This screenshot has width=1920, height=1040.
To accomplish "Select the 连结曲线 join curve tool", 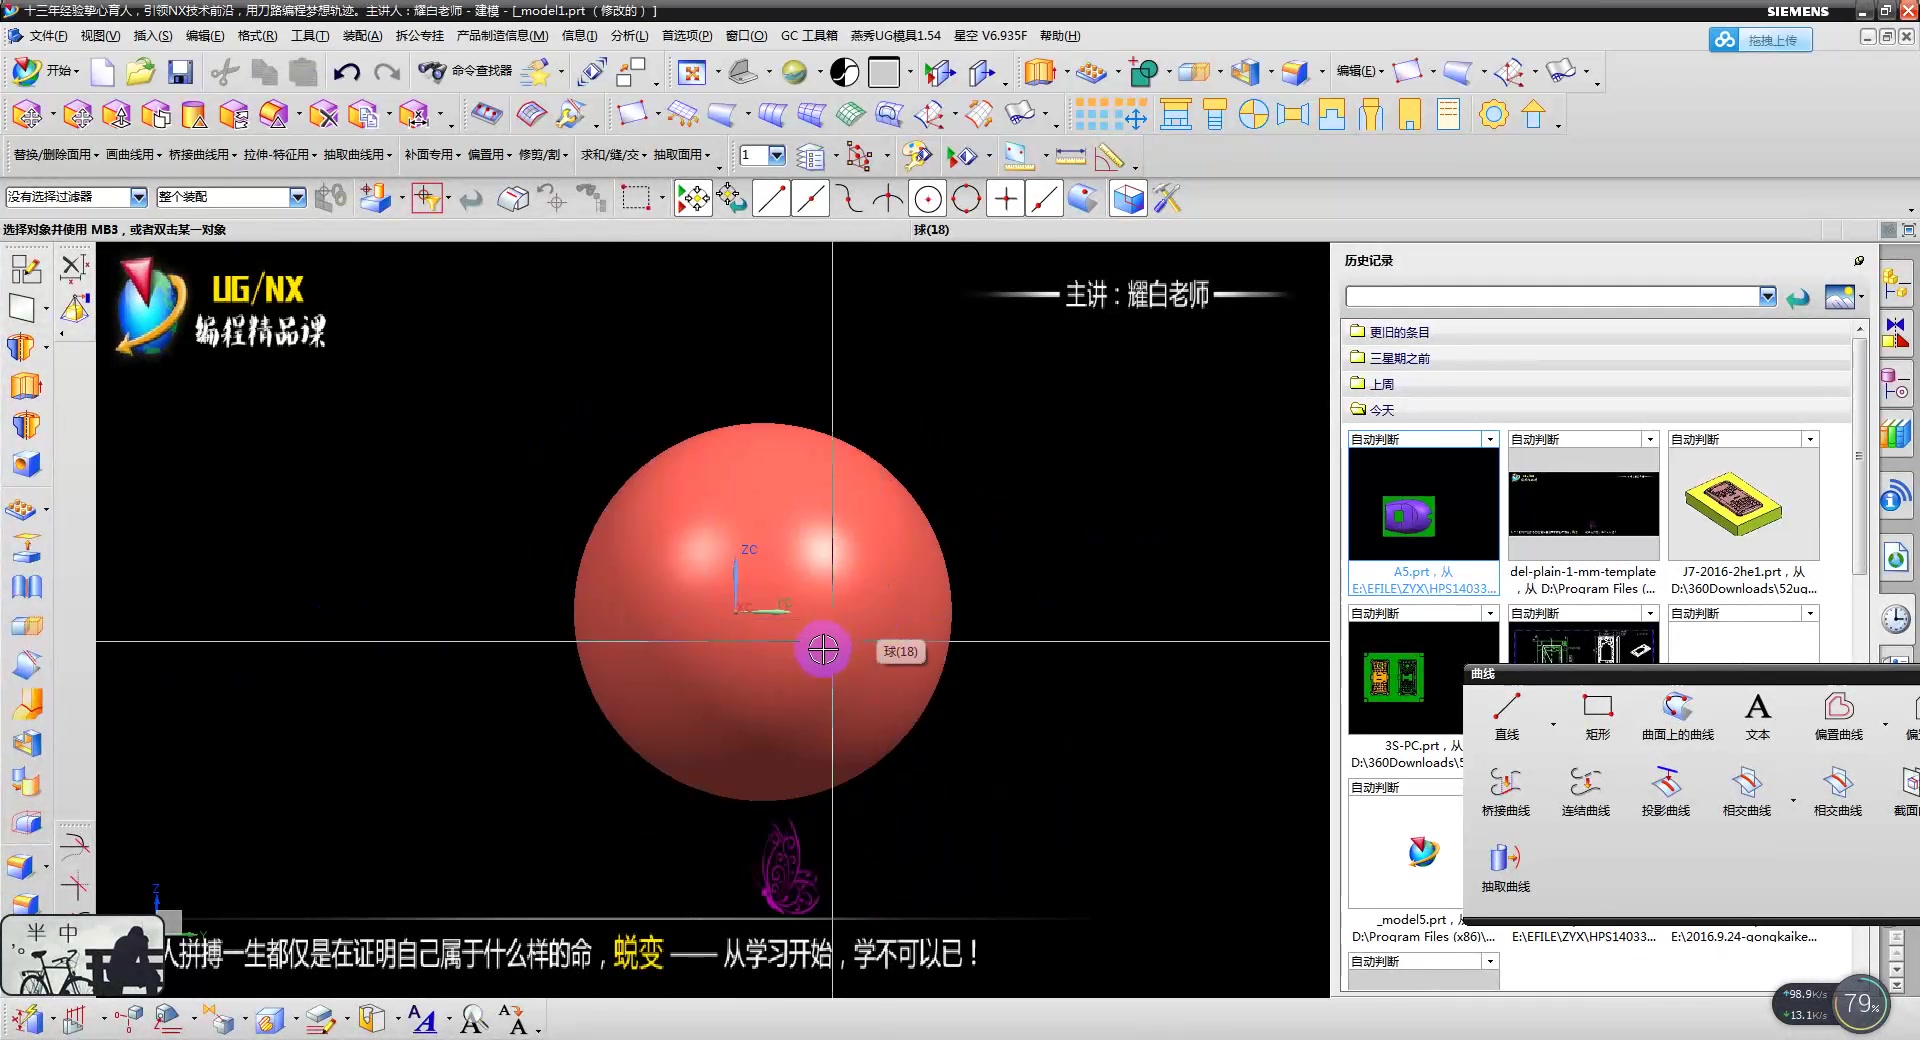I will [1586, 792].
